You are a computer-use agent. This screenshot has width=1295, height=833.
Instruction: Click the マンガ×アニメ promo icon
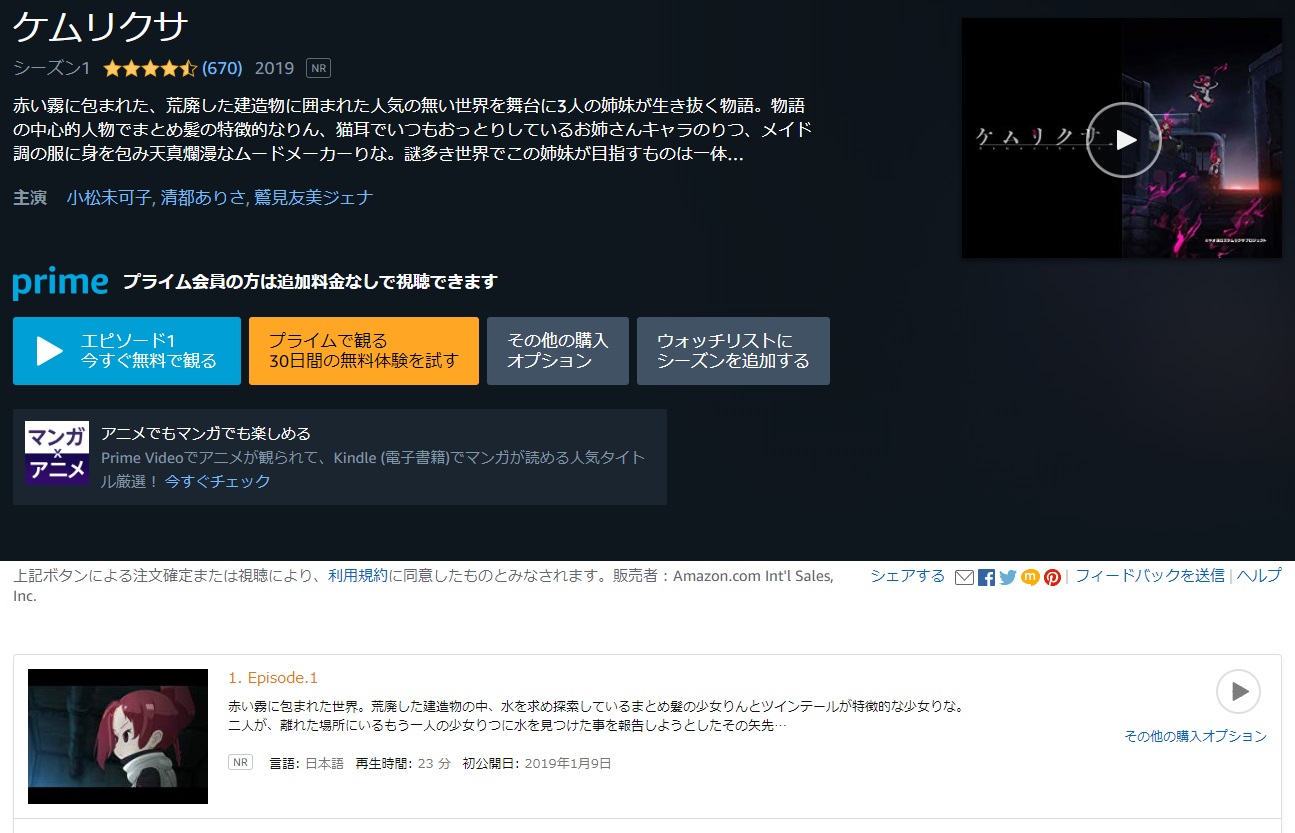[x=57, y=453]
